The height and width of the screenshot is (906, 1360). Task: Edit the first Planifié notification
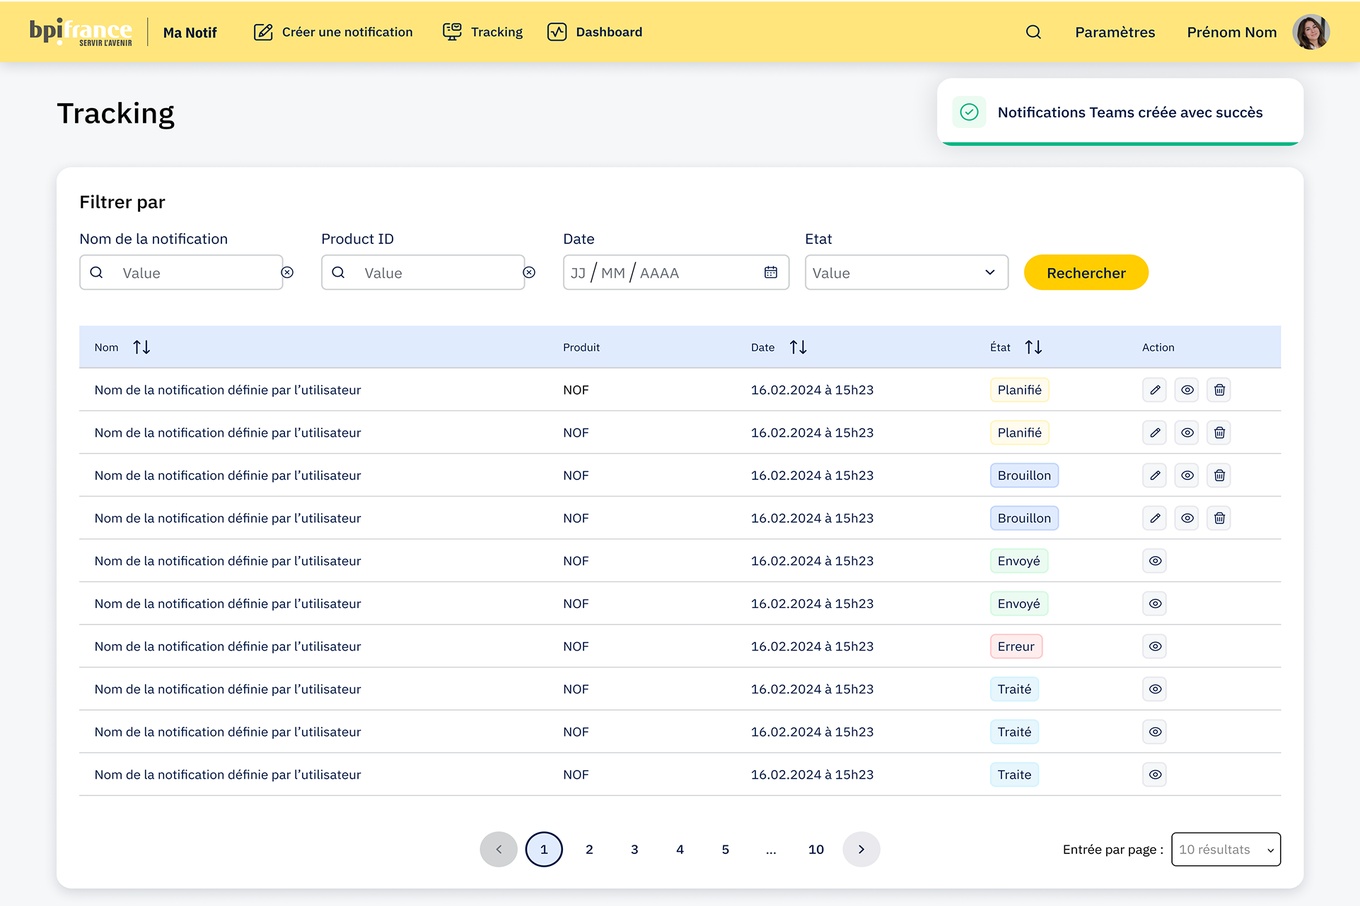coord(1155,390)
